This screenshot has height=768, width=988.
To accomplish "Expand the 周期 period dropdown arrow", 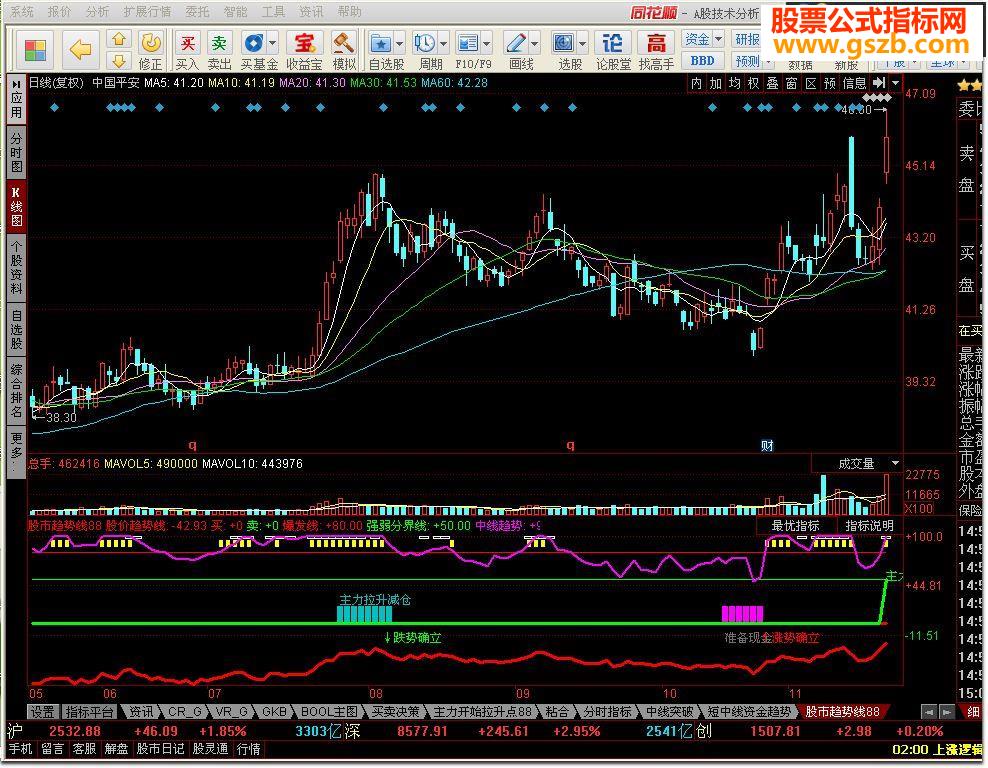I will click(443, 43).
